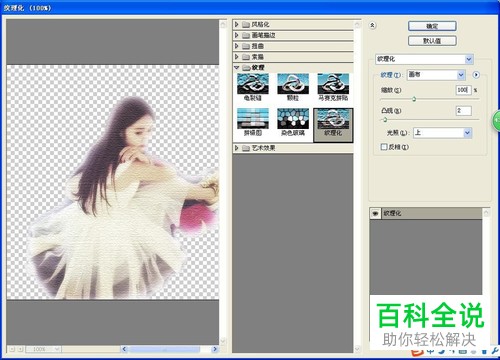Click the wrench settings icon in the input toolbar
The height and width of the screenshot is (360, 500).
(495, 351)
